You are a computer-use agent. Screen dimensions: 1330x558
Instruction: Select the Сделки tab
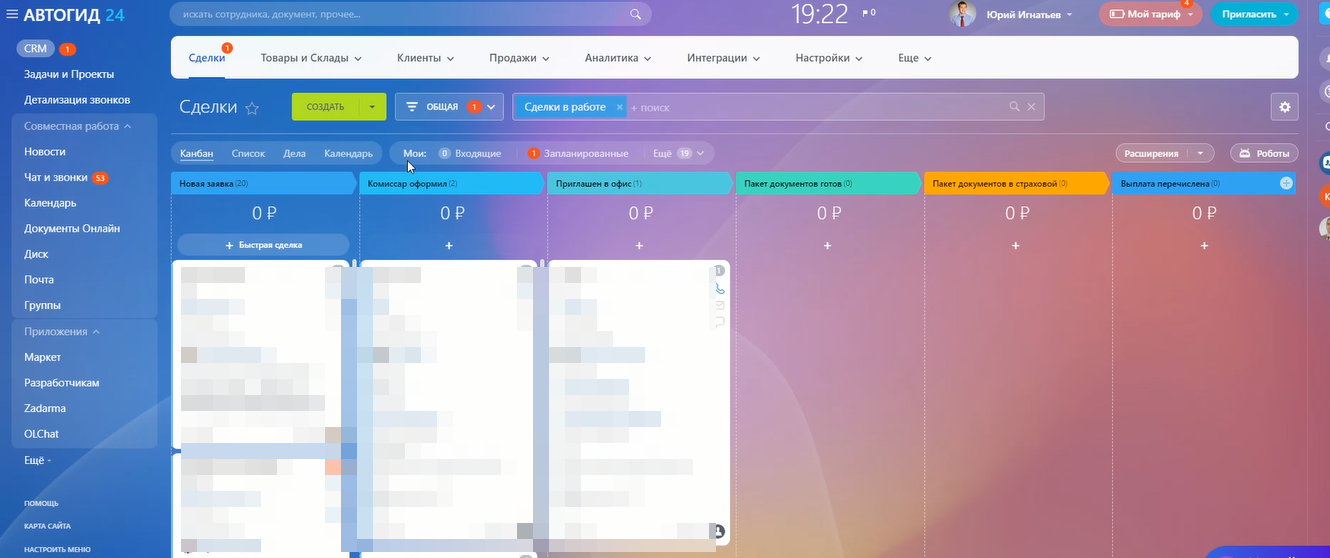207,58
